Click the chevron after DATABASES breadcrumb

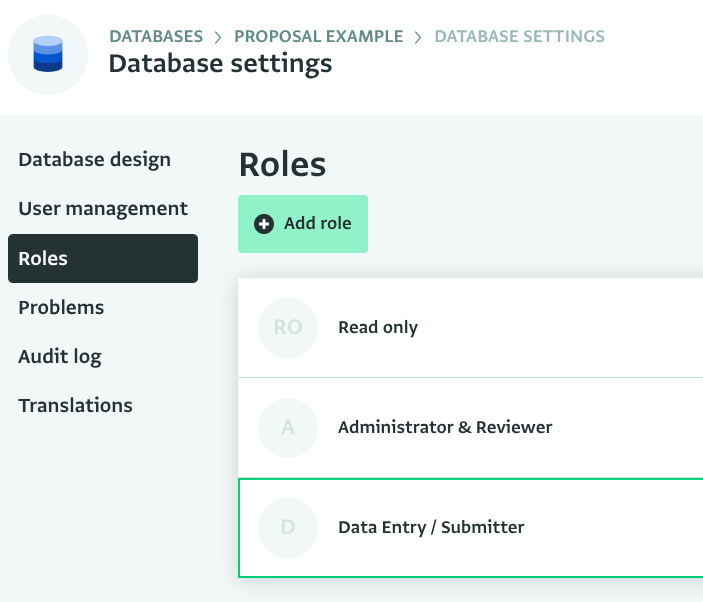[x=218, y=37]
